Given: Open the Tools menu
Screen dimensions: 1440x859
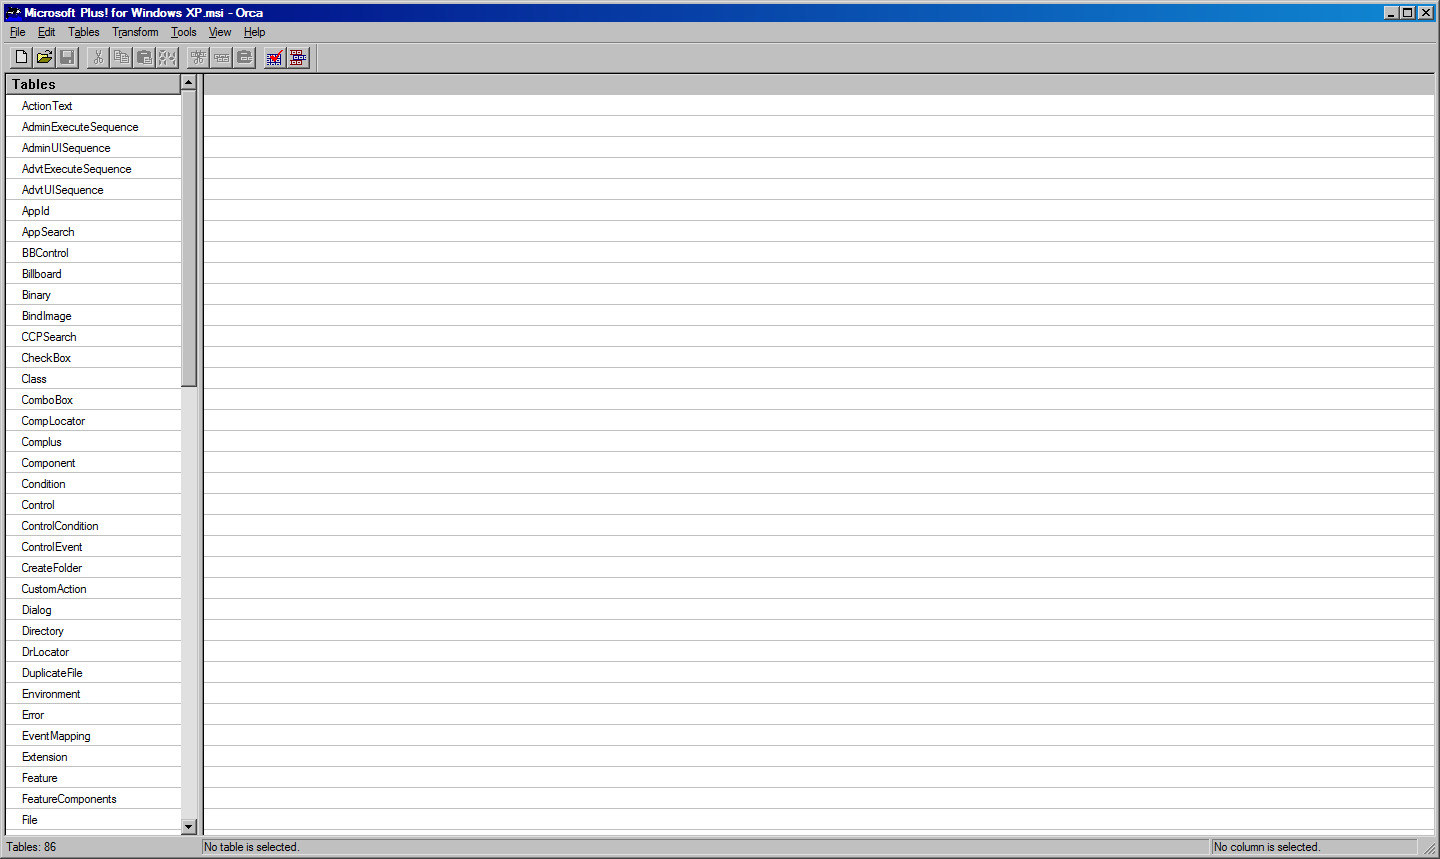Looking at the screenshot, I should point(184,32).
